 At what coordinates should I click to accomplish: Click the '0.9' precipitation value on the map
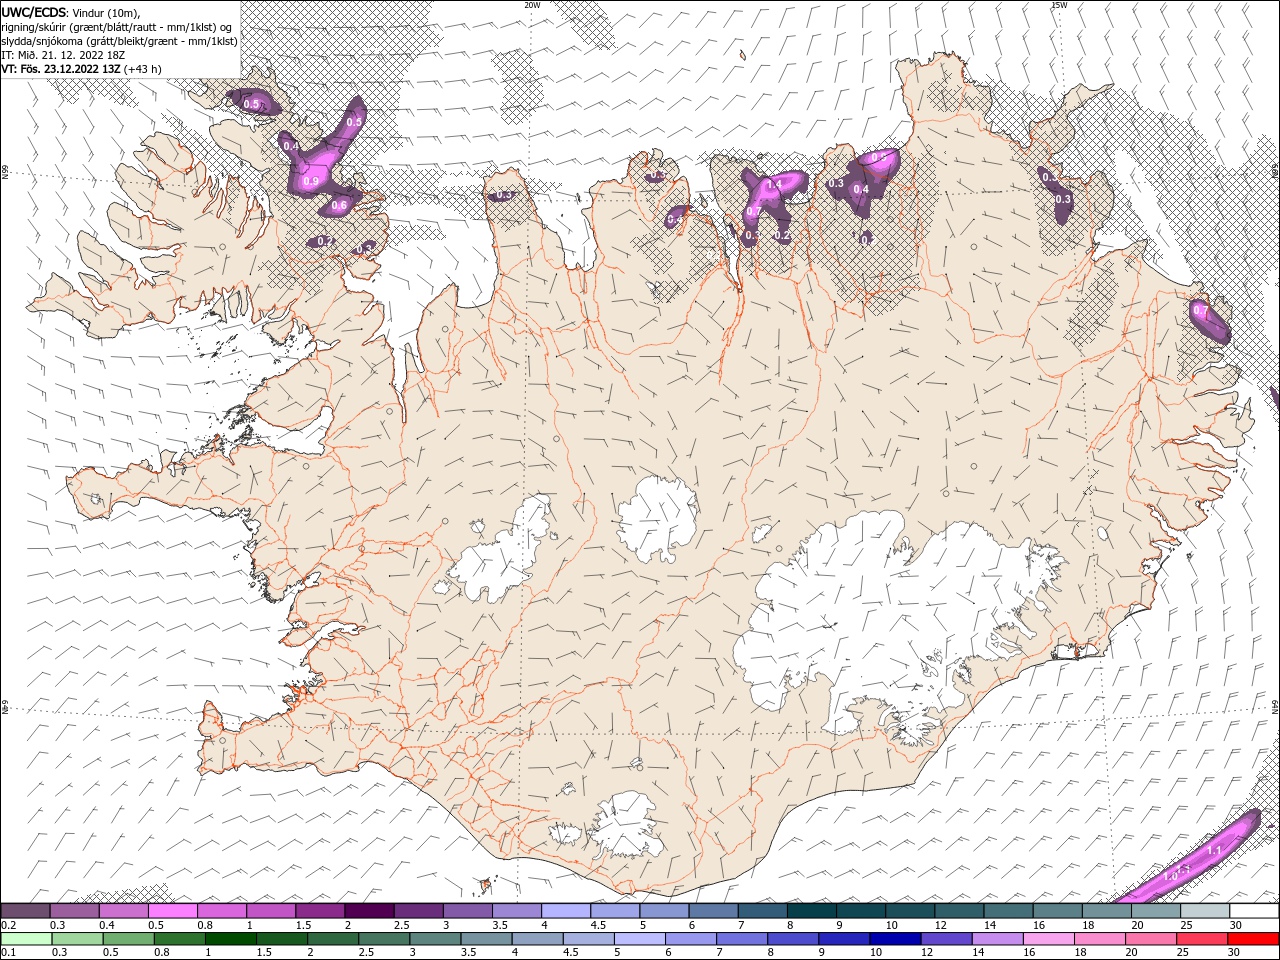[311, 182]
